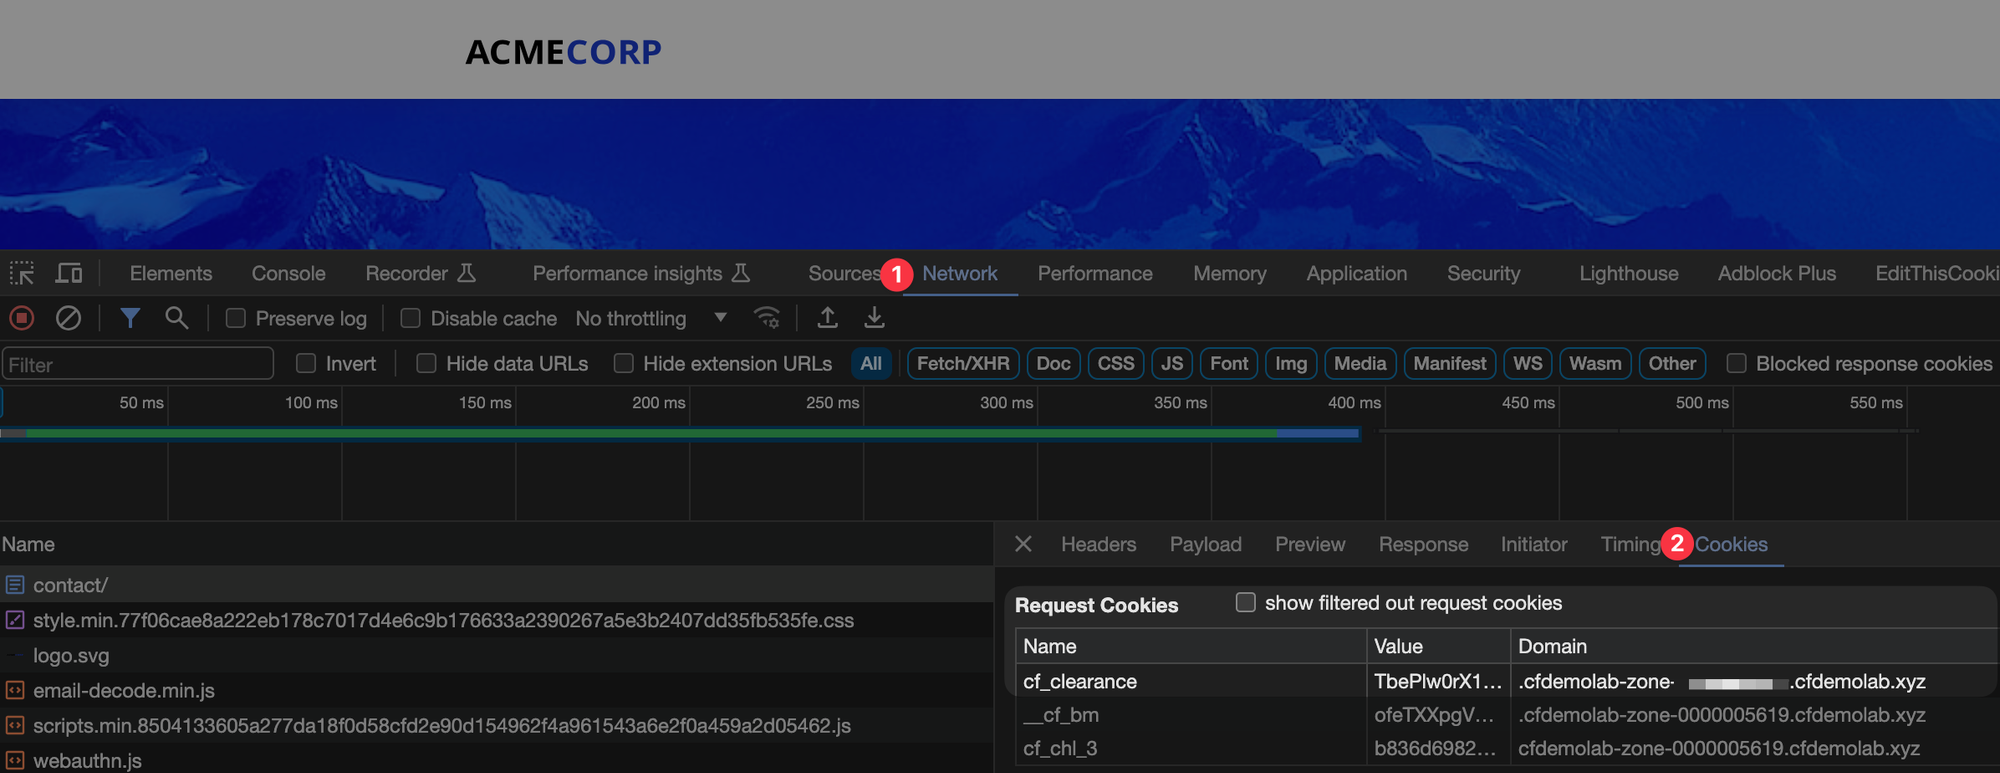2000x773 pixels.
Task: Check the Invert filter checkbox
Action: click(x=306, y=363)
